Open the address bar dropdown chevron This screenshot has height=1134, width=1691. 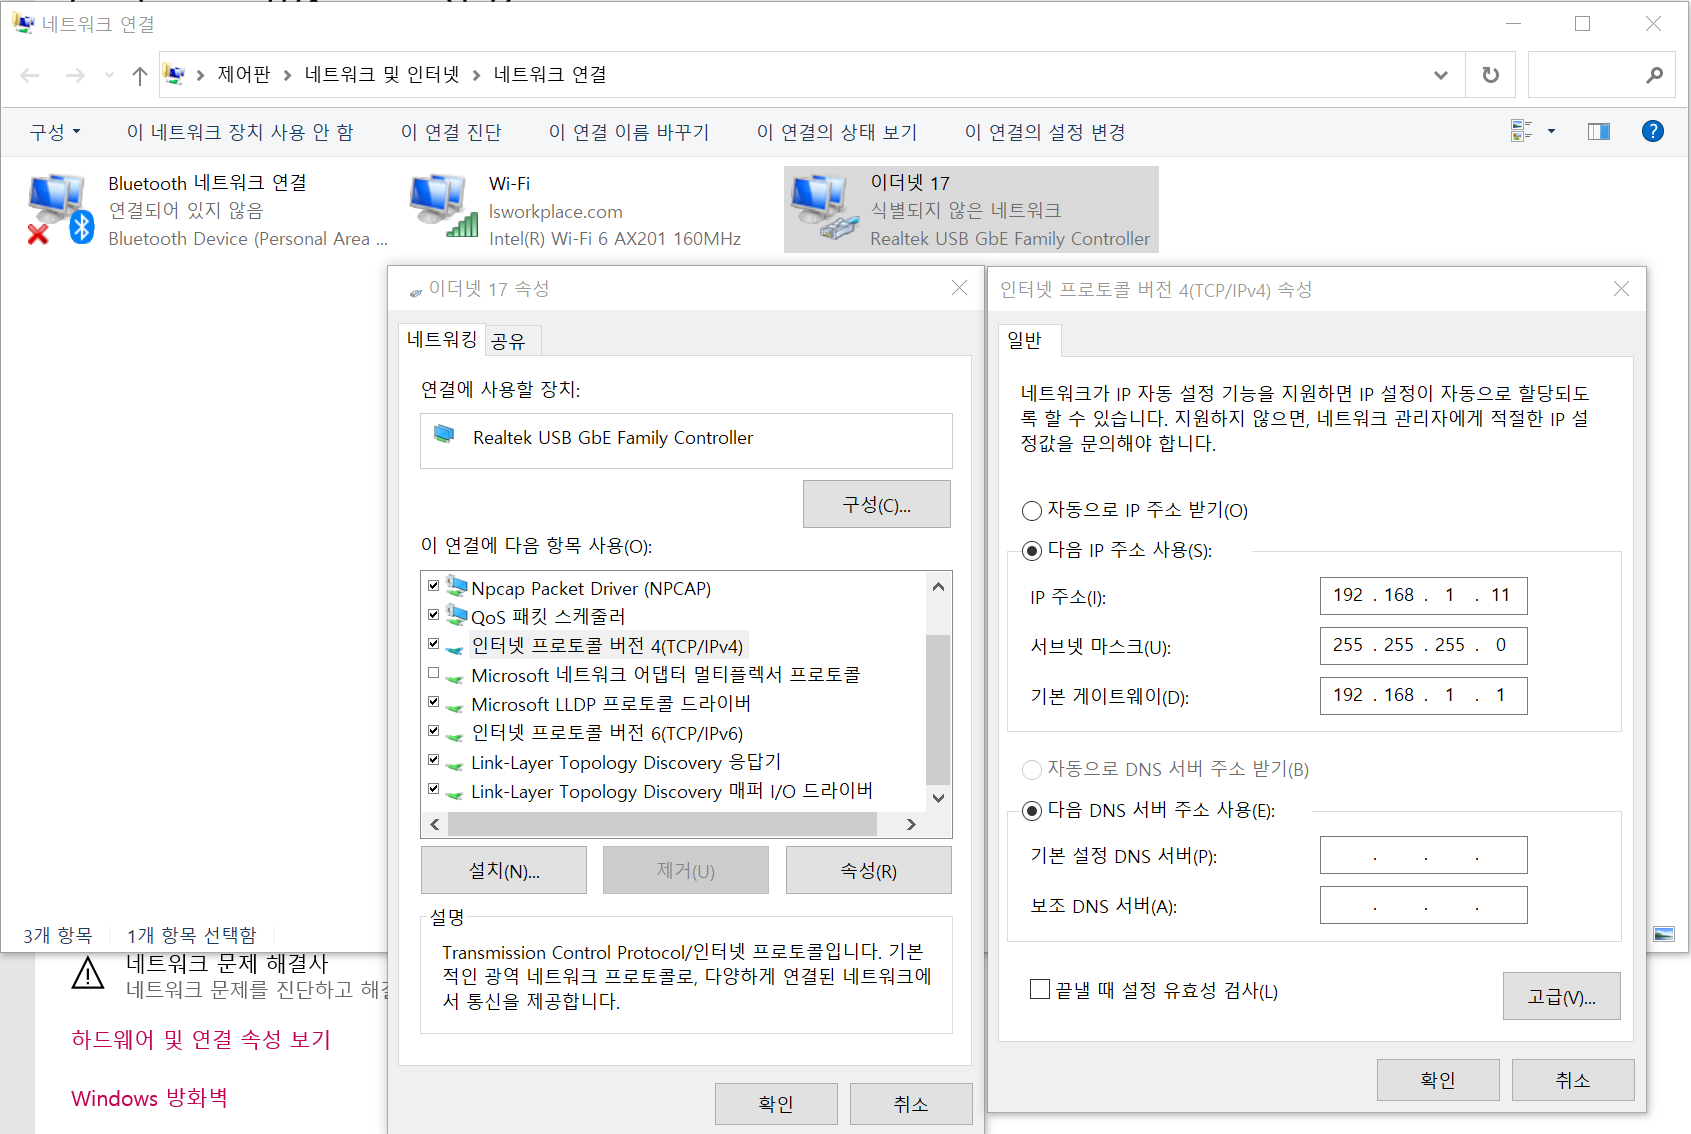point(1440,74)
